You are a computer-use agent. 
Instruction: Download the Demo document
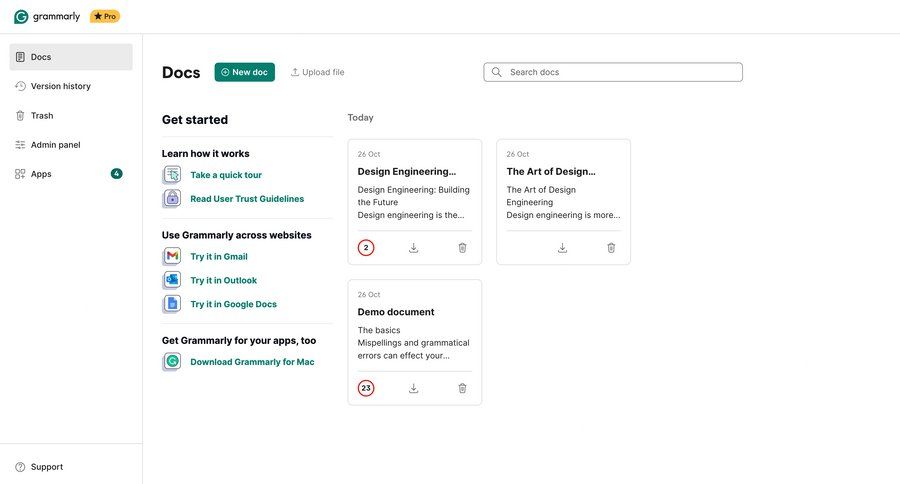click(413, 389)
